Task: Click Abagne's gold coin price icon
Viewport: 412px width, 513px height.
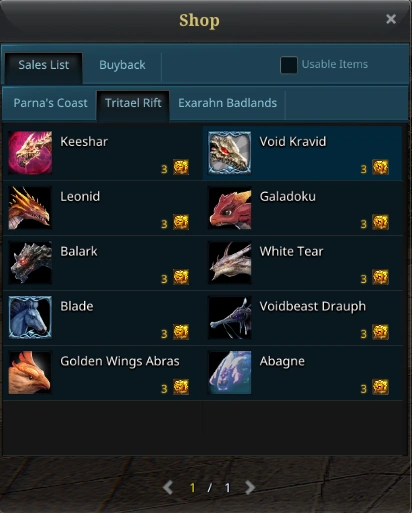Action: pyautogui.click(x=380, y=387)
